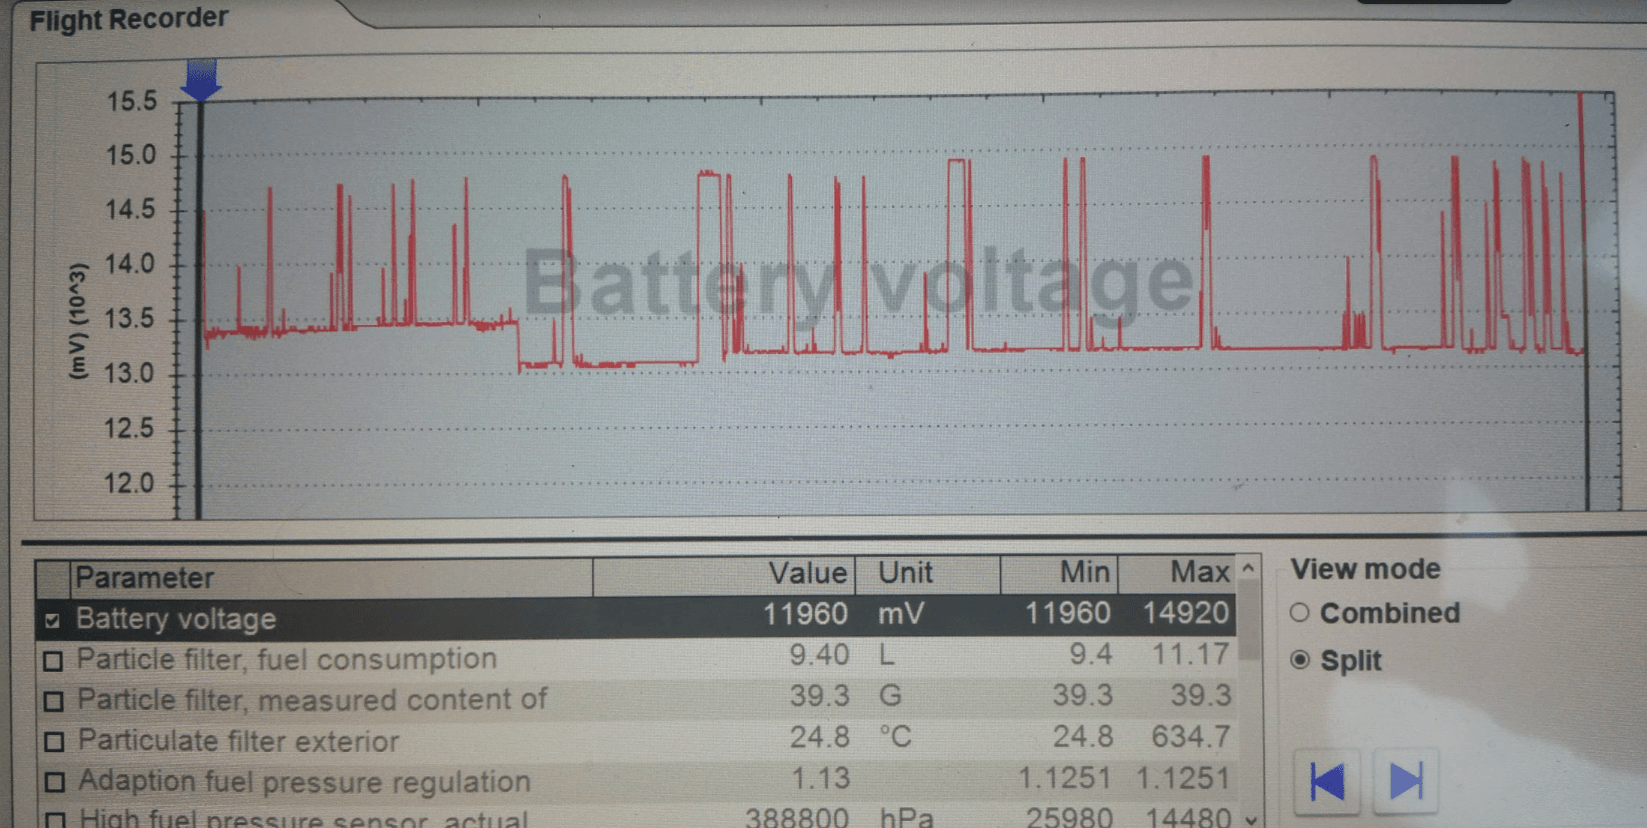Click the 15.5 y-axis label
Image resolution: width=1647 pixels, height=828 pixels.
click(x=132, y=101)
